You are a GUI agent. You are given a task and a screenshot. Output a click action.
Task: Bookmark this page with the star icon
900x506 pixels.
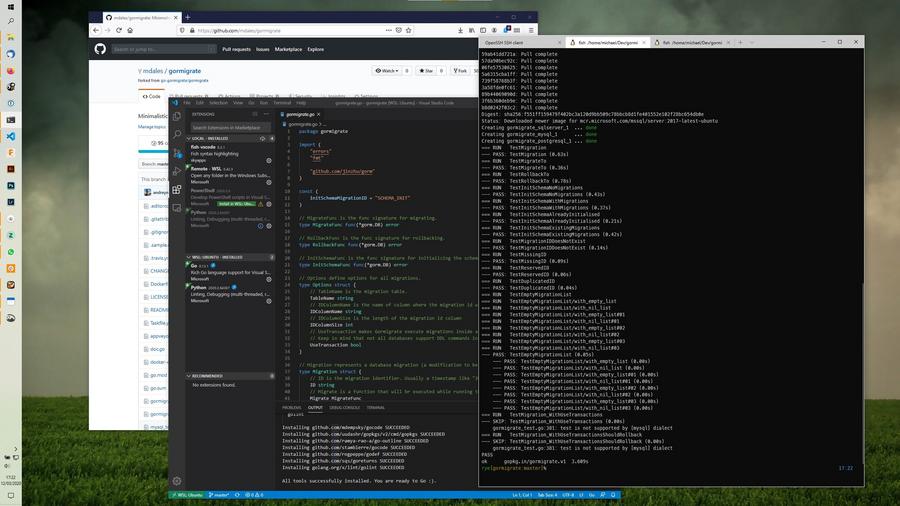(x=408, y=30)
